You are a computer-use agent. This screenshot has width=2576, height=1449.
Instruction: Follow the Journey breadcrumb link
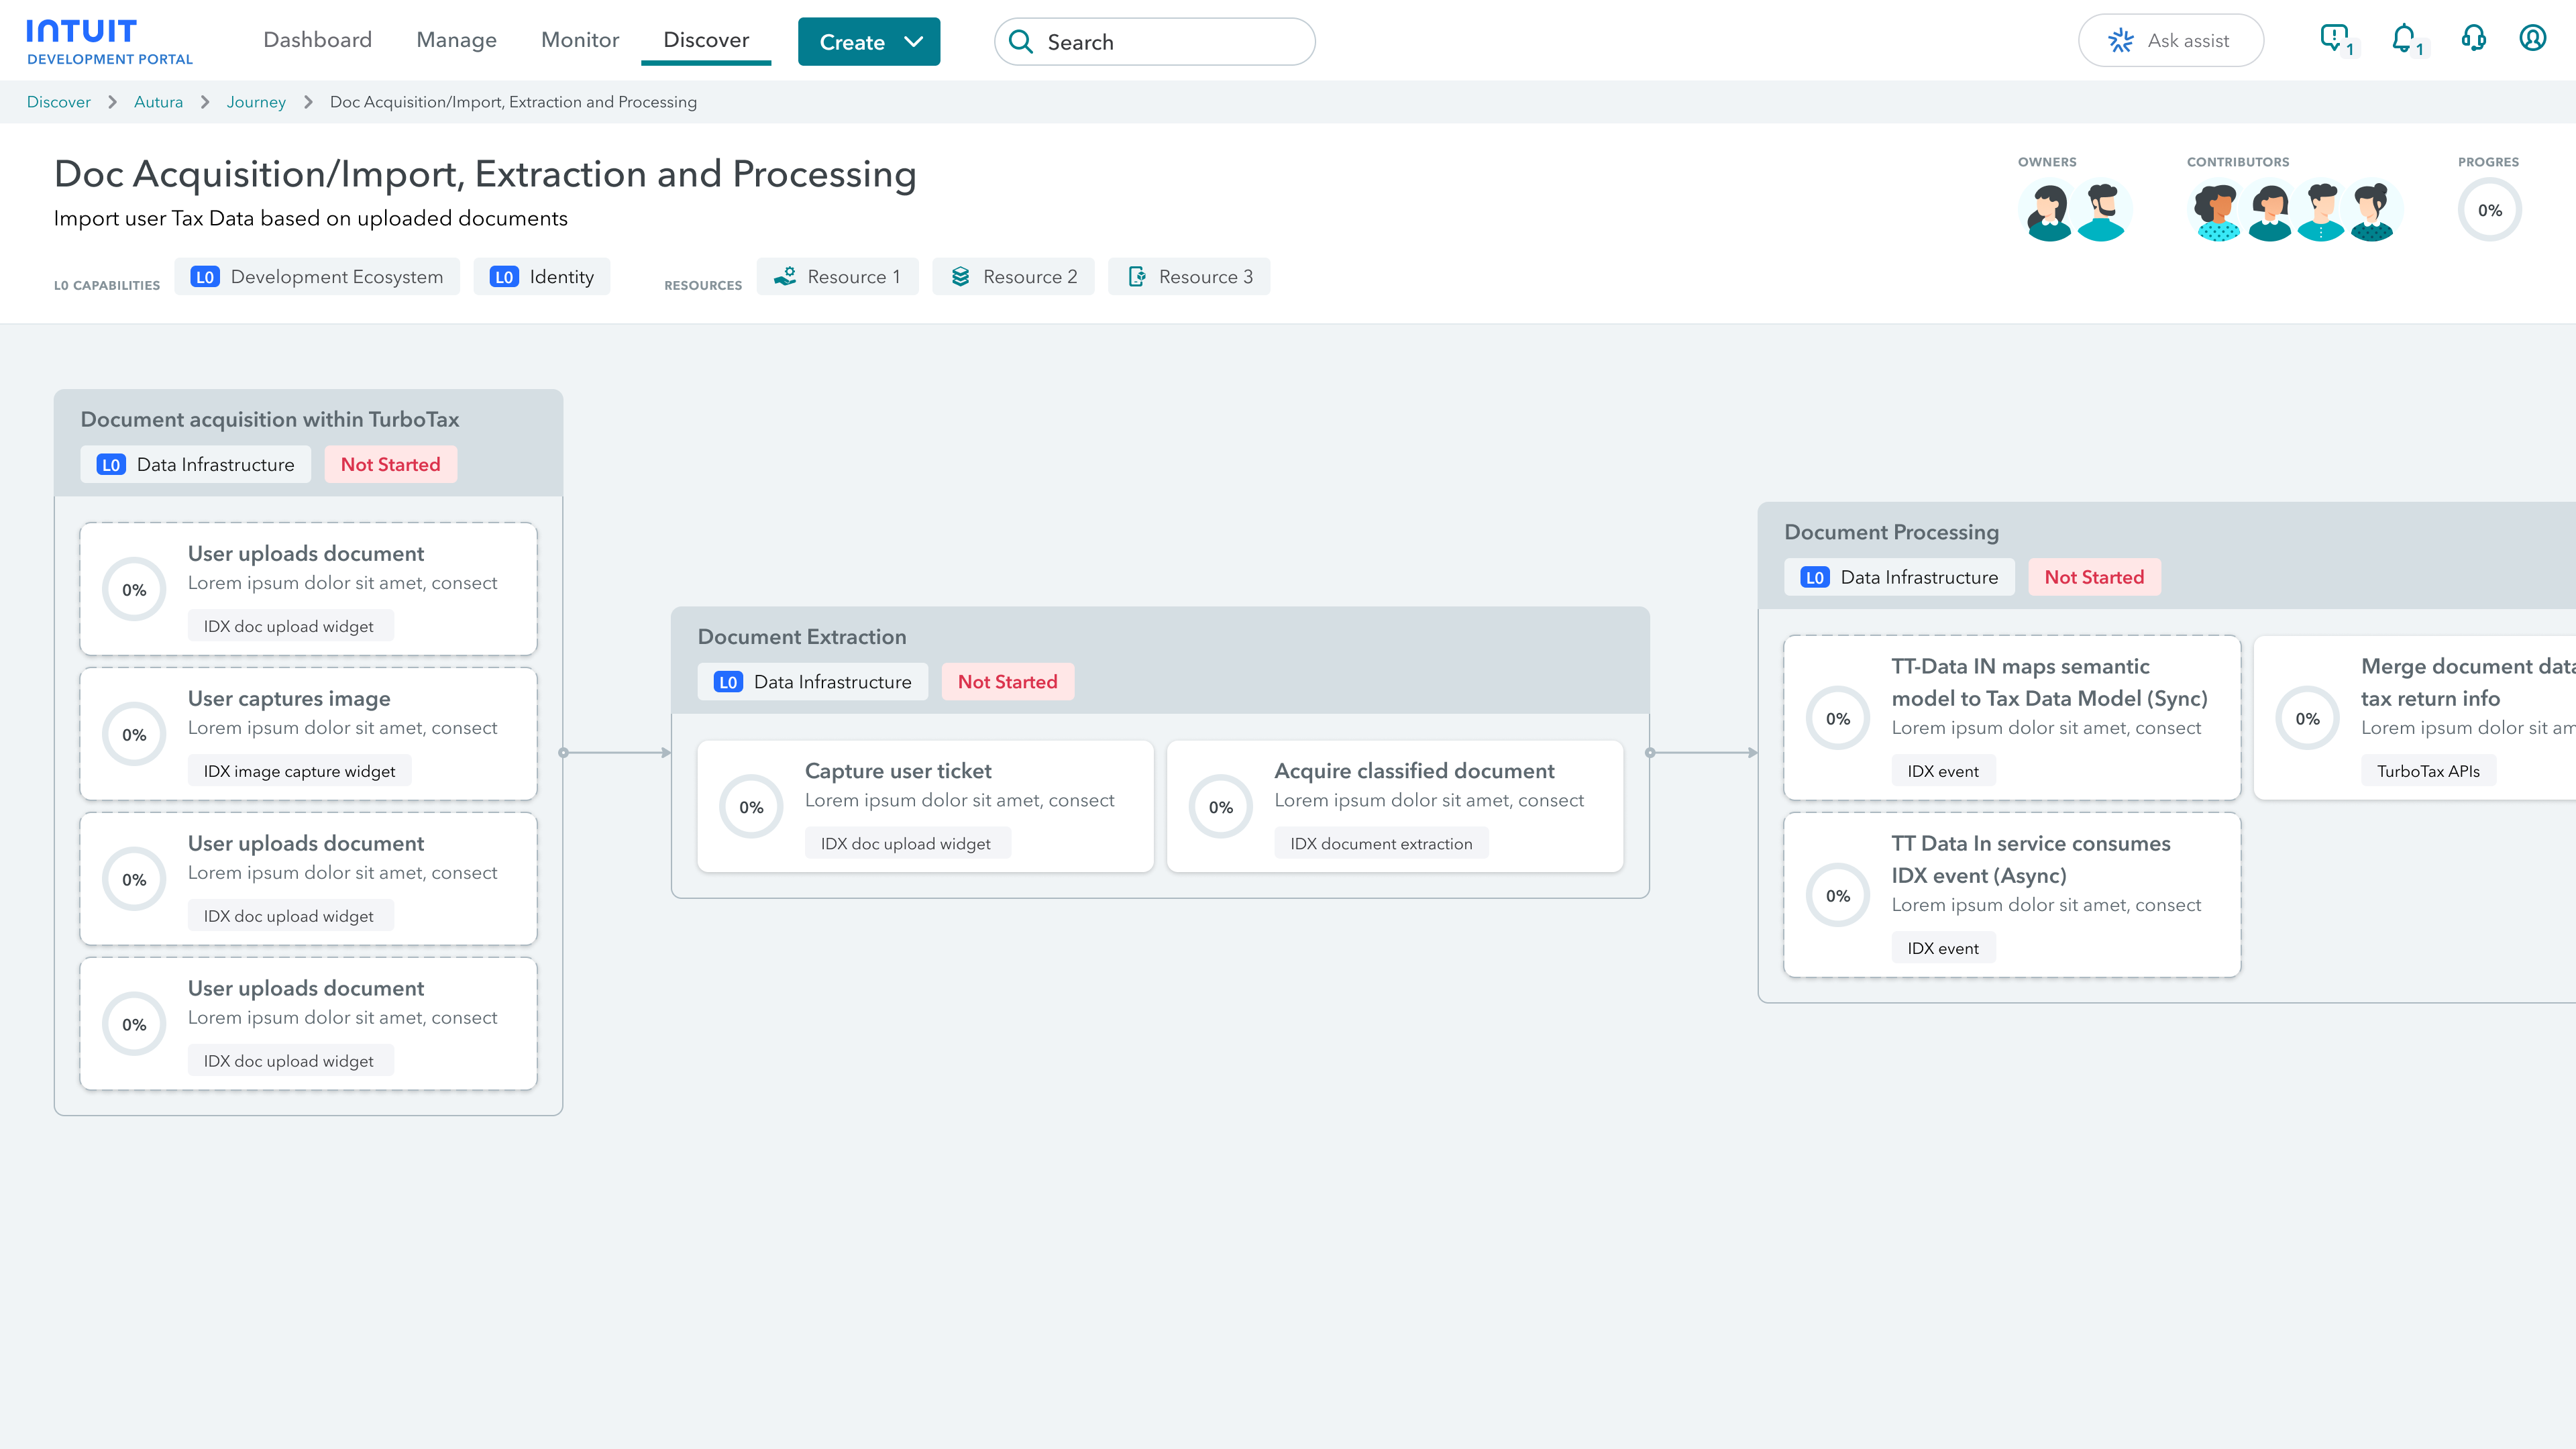pos(256,102)
